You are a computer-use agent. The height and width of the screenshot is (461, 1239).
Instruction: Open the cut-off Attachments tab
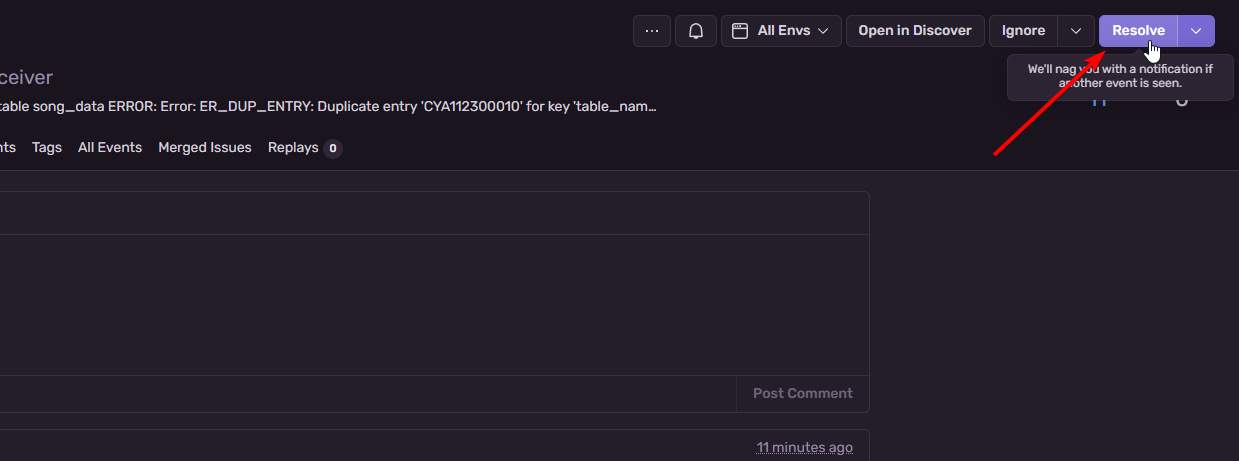click(x=7, y=148)
